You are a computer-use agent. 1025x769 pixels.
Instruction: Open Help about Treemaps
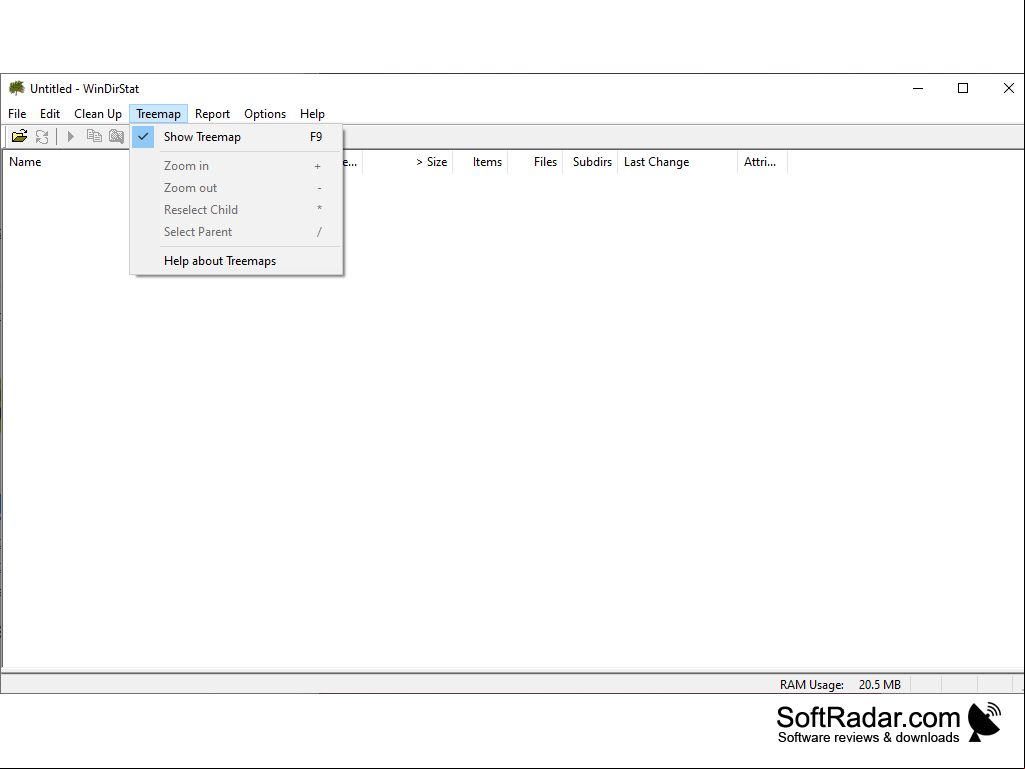(236, 261)
